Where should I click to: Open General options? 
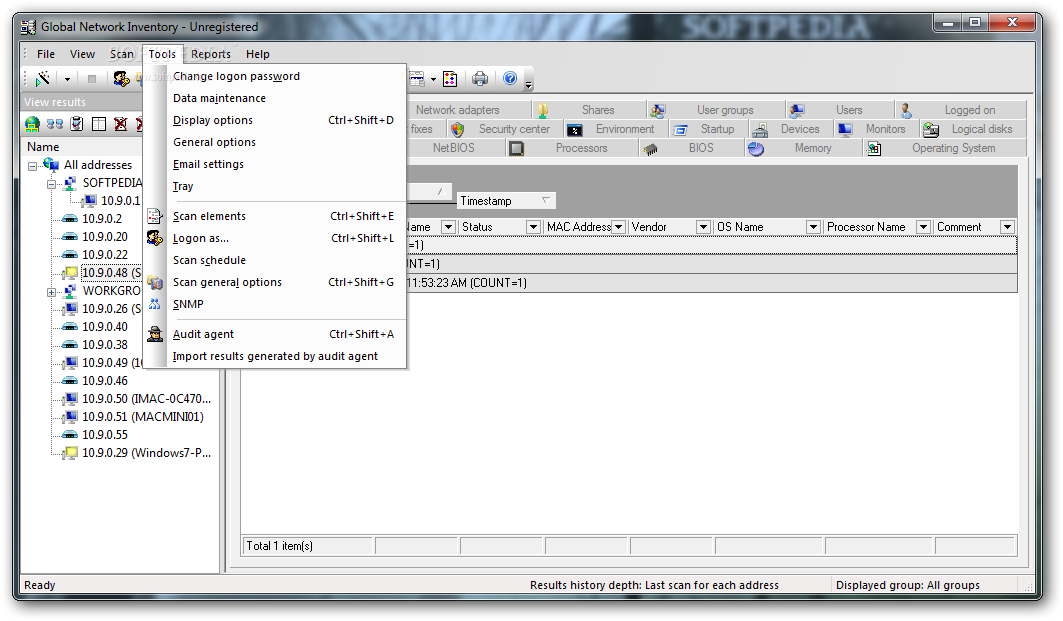275,142
